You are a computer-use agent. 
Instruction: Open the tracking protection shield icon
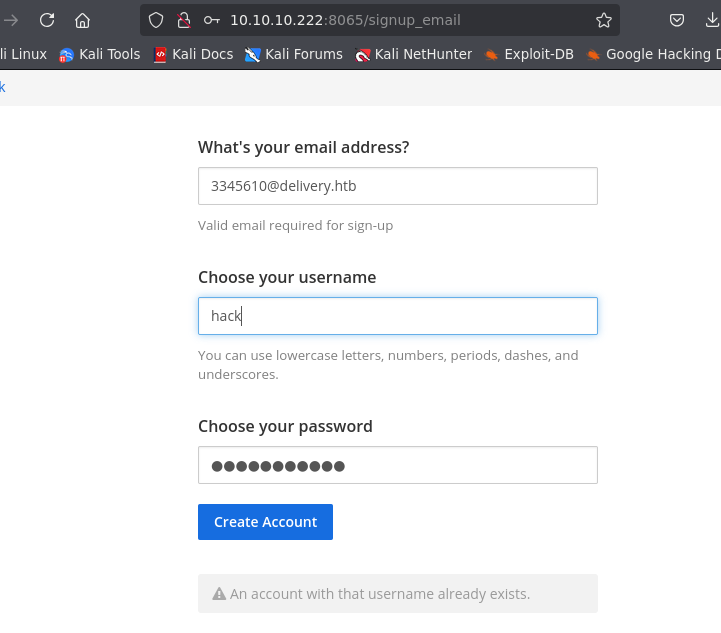156,20
